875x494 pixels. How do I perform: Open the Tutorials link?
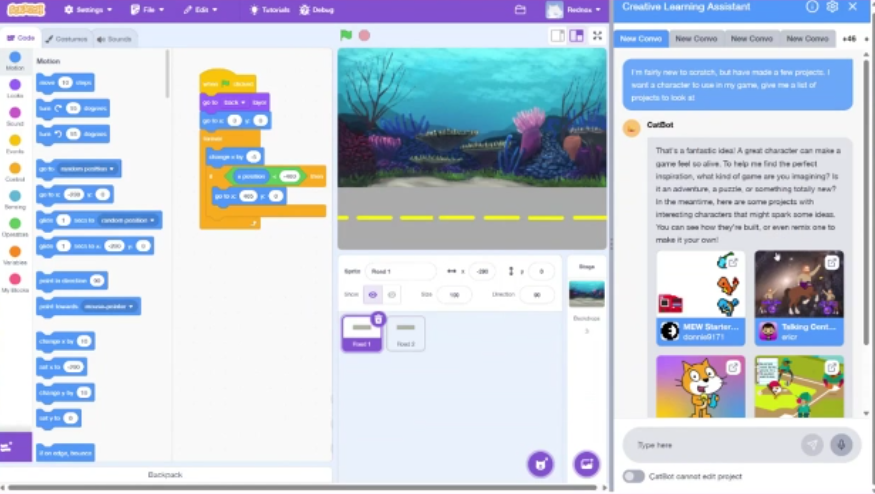point(269,9)
